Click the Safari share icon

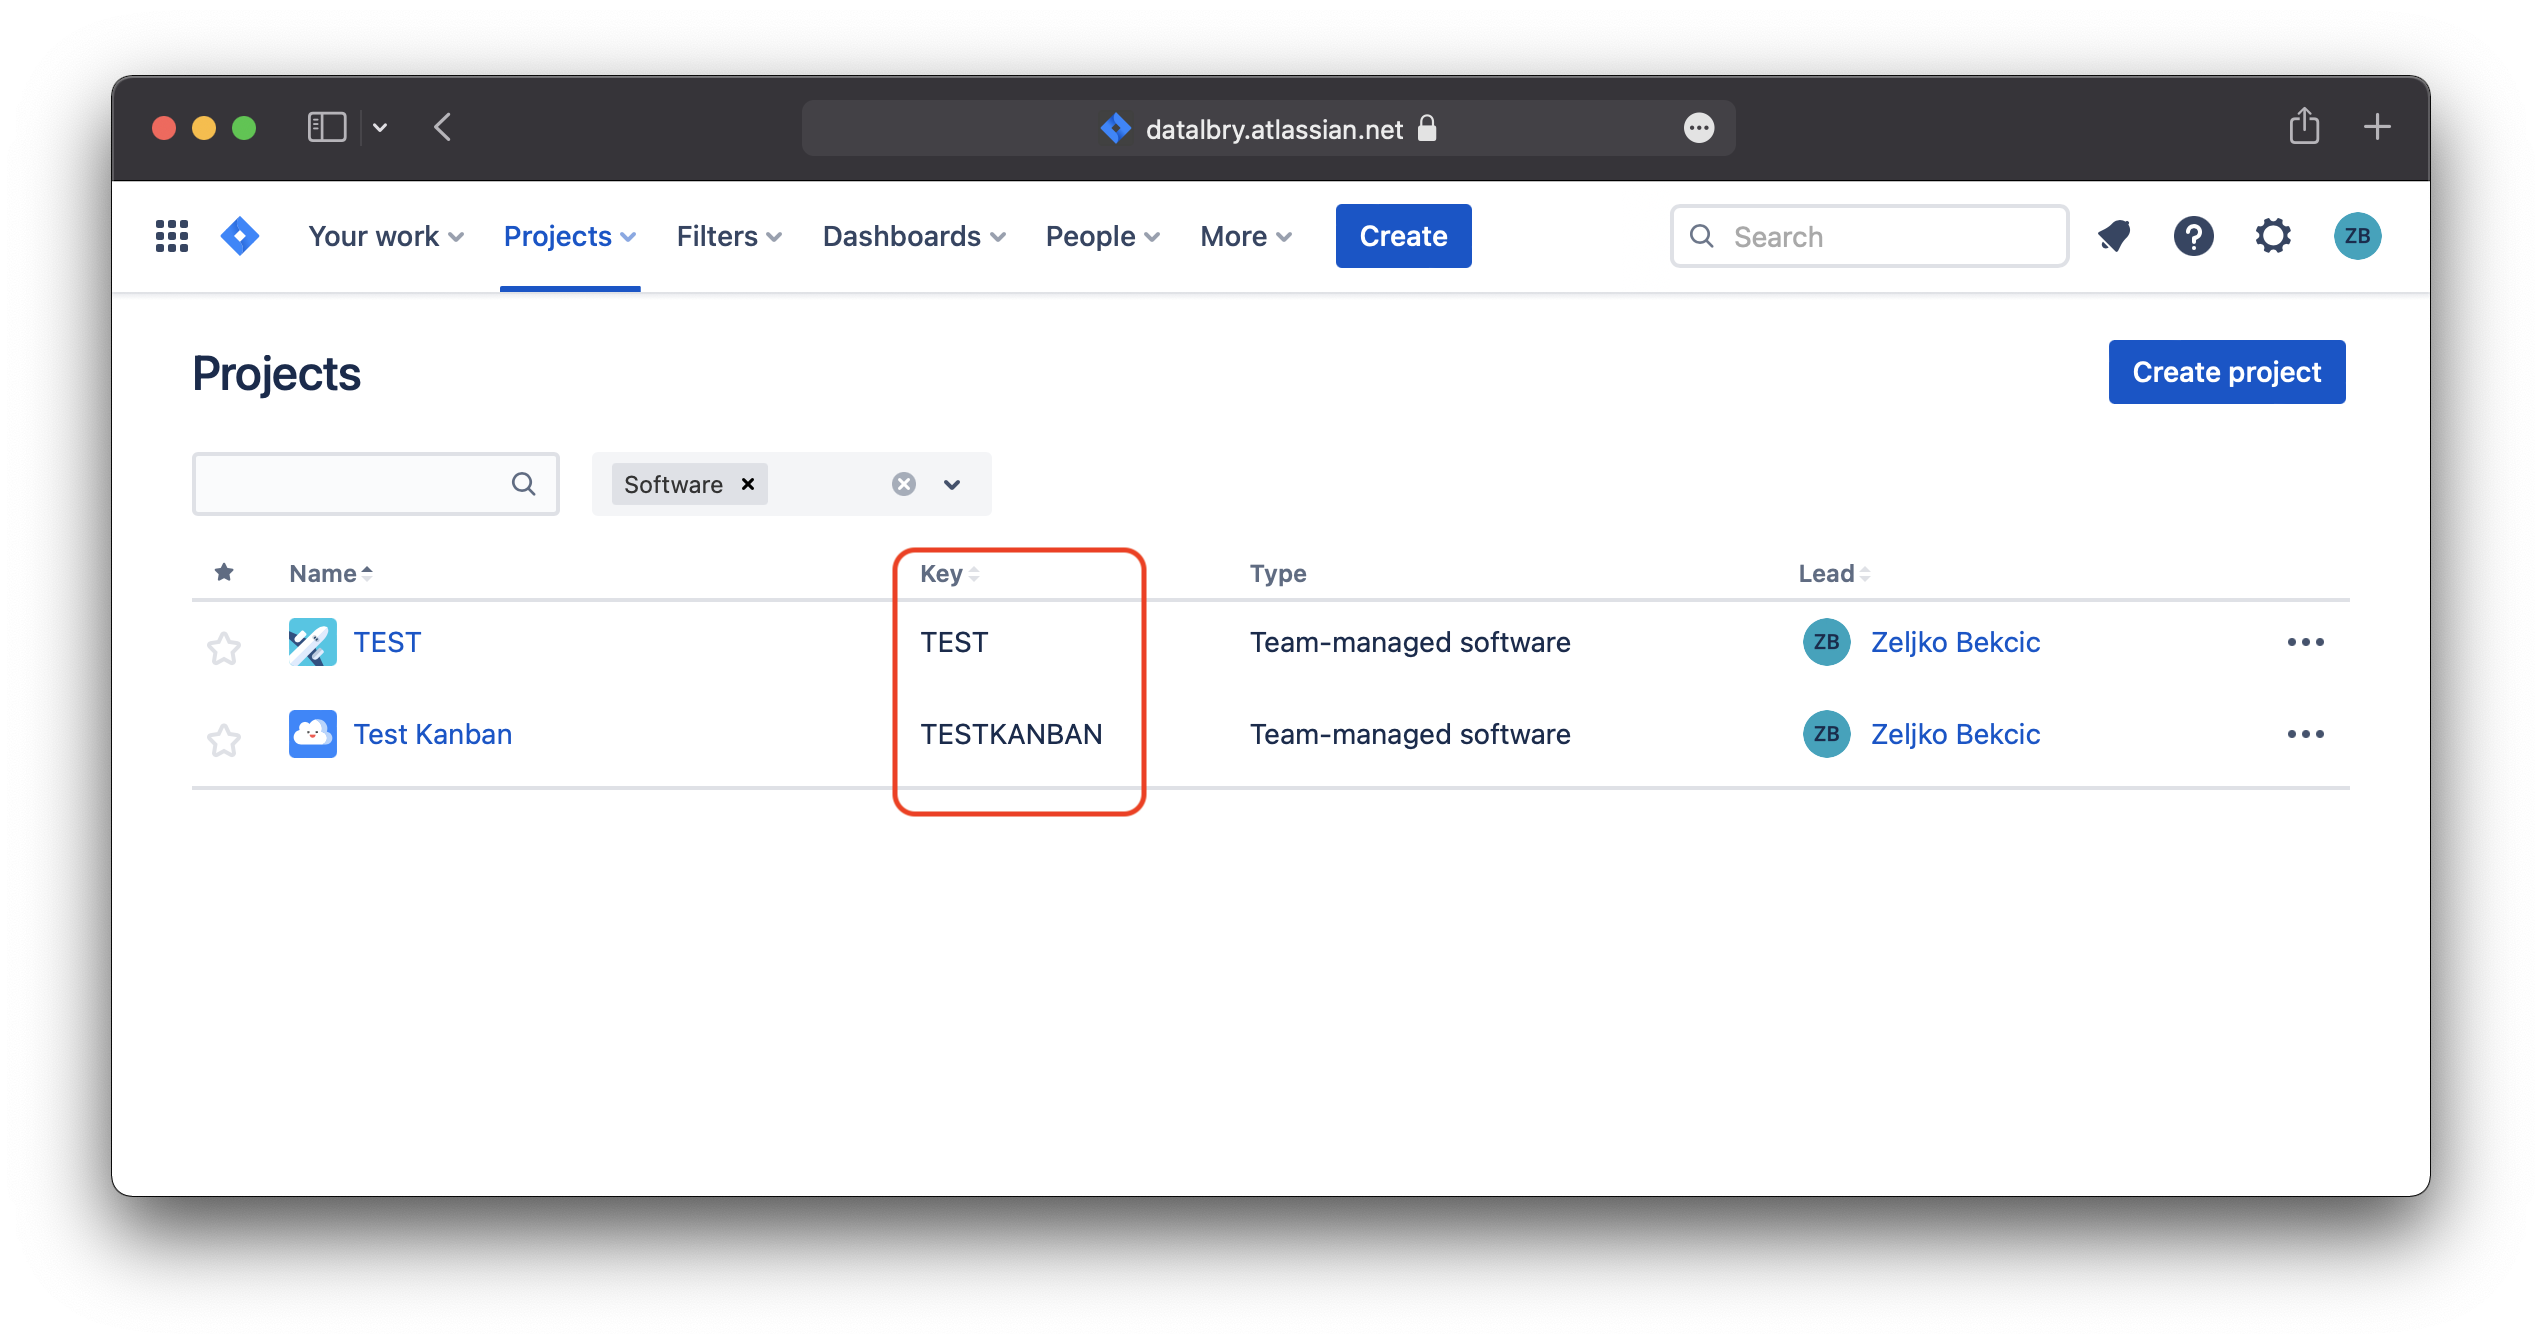click(2304, 127)
